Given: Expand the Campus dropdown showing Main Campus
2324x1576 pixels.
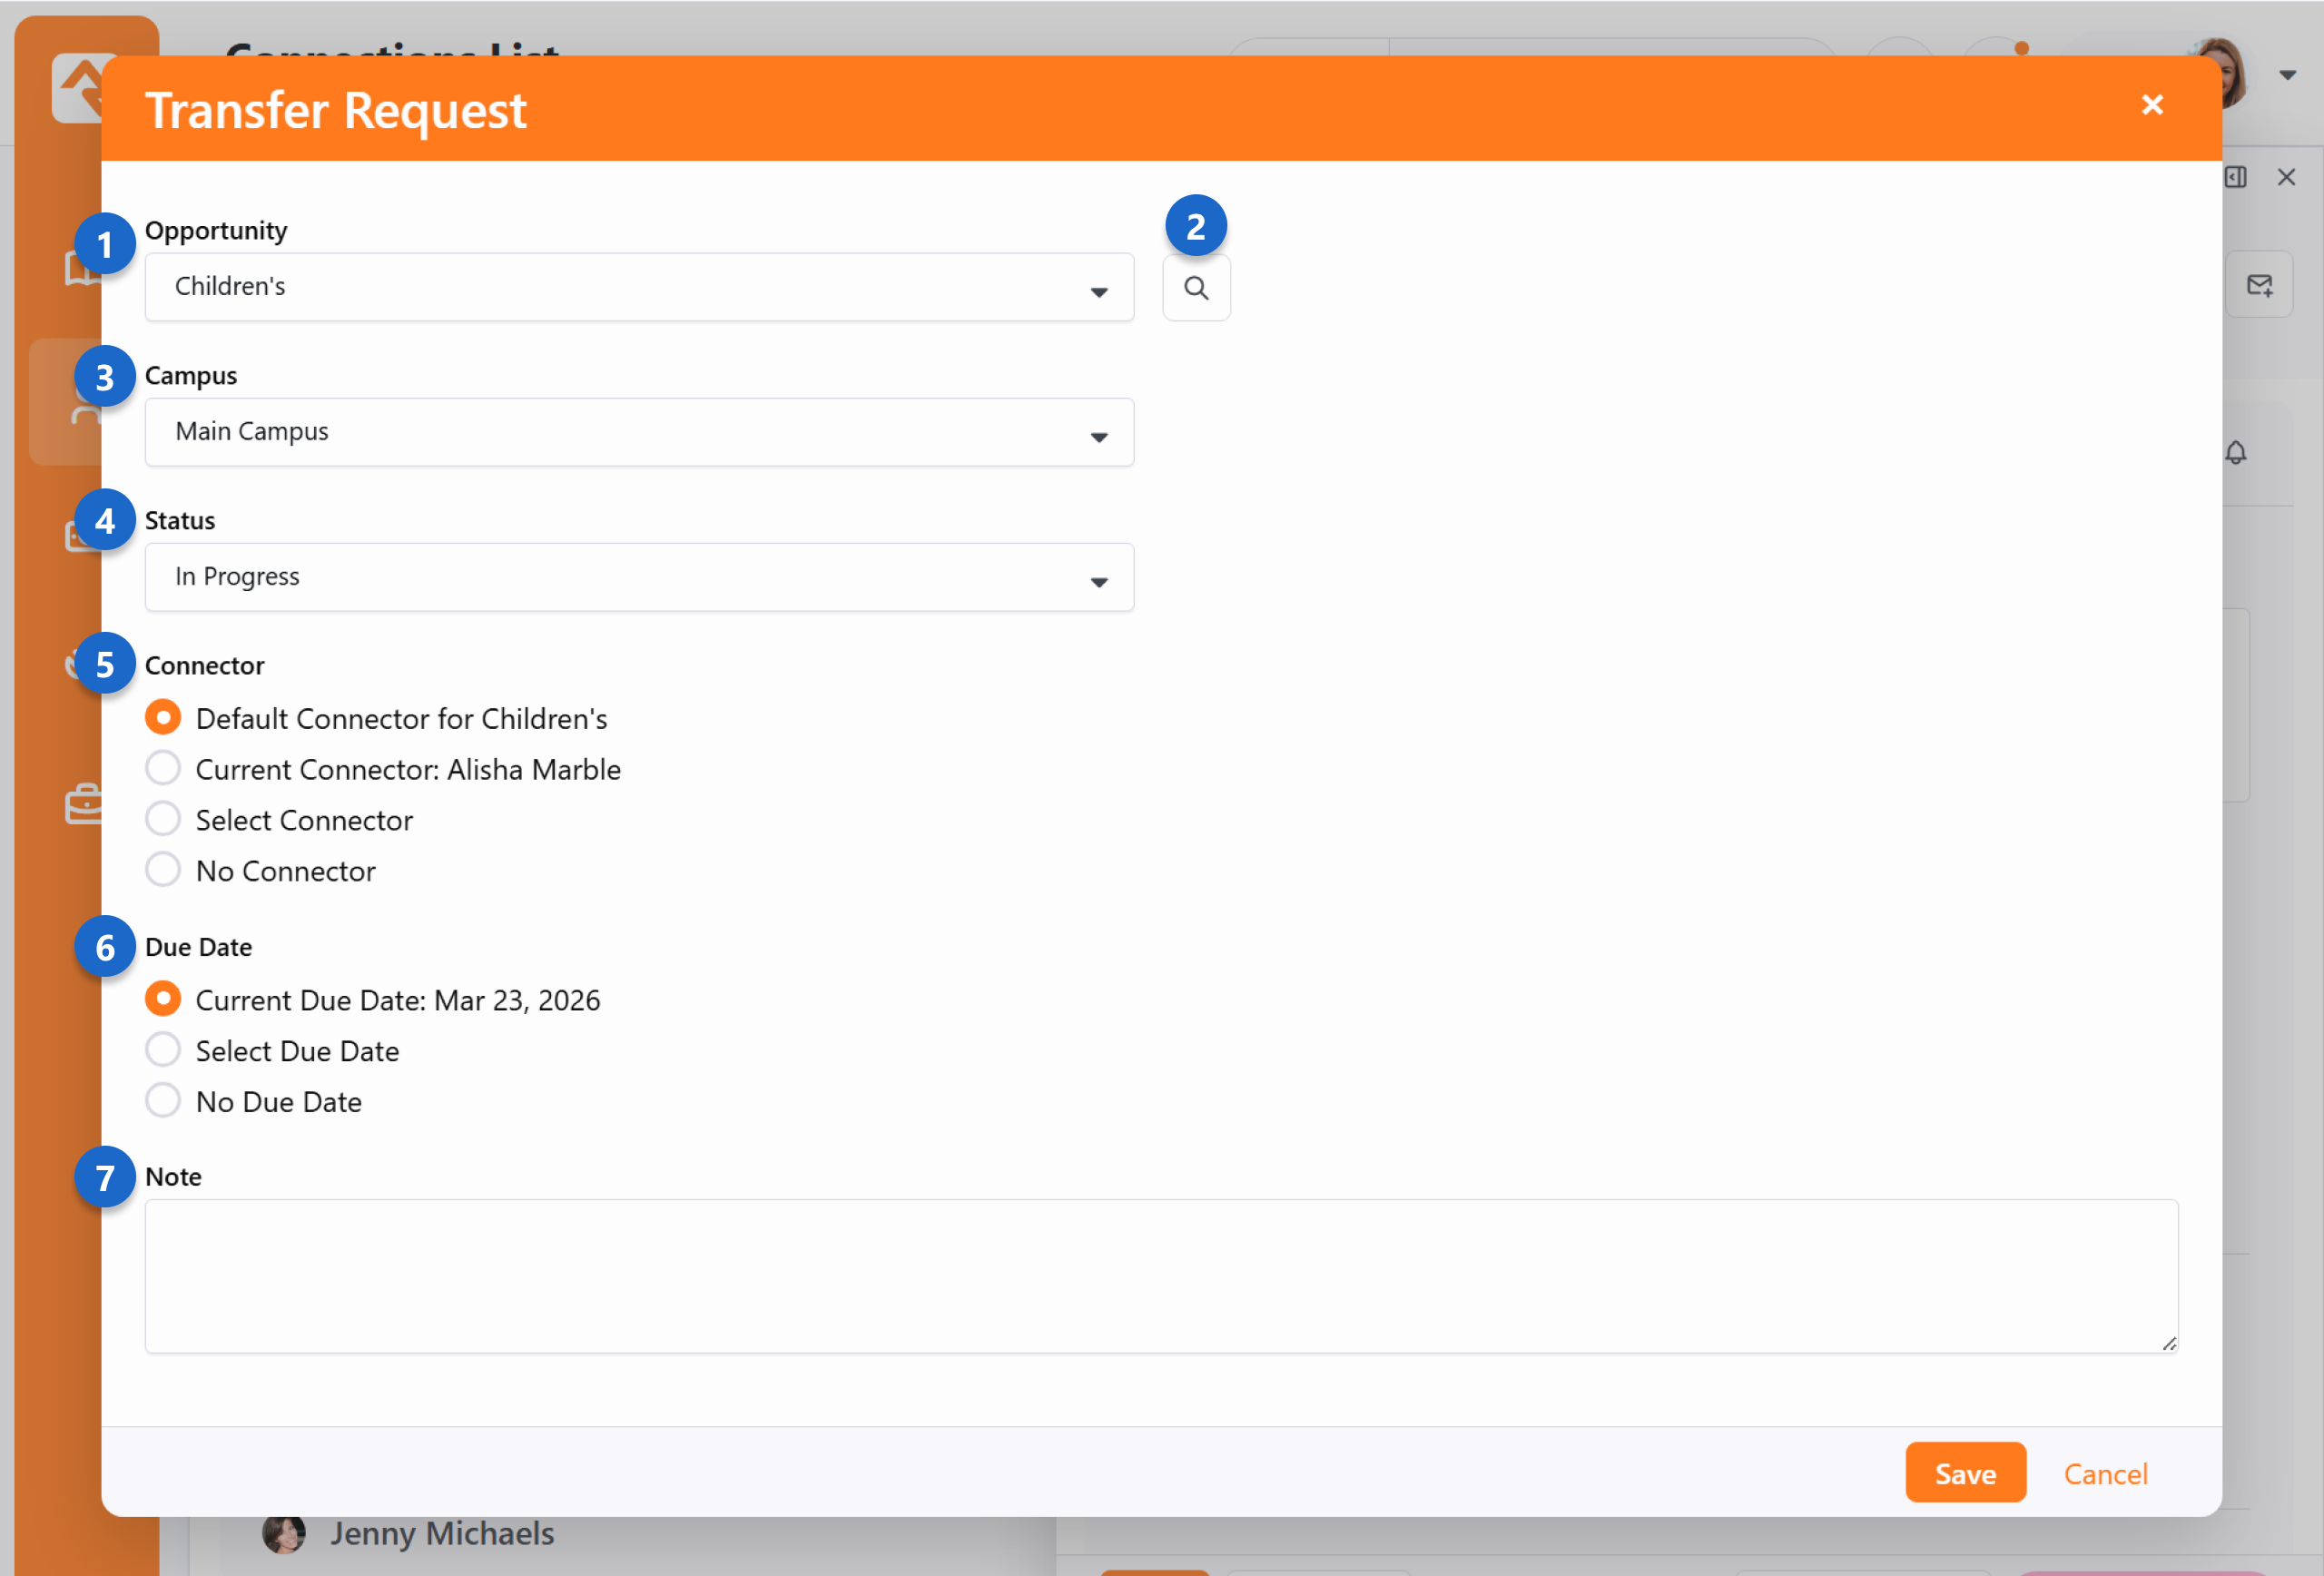Looking at the screenshot, I should (638, 432).
